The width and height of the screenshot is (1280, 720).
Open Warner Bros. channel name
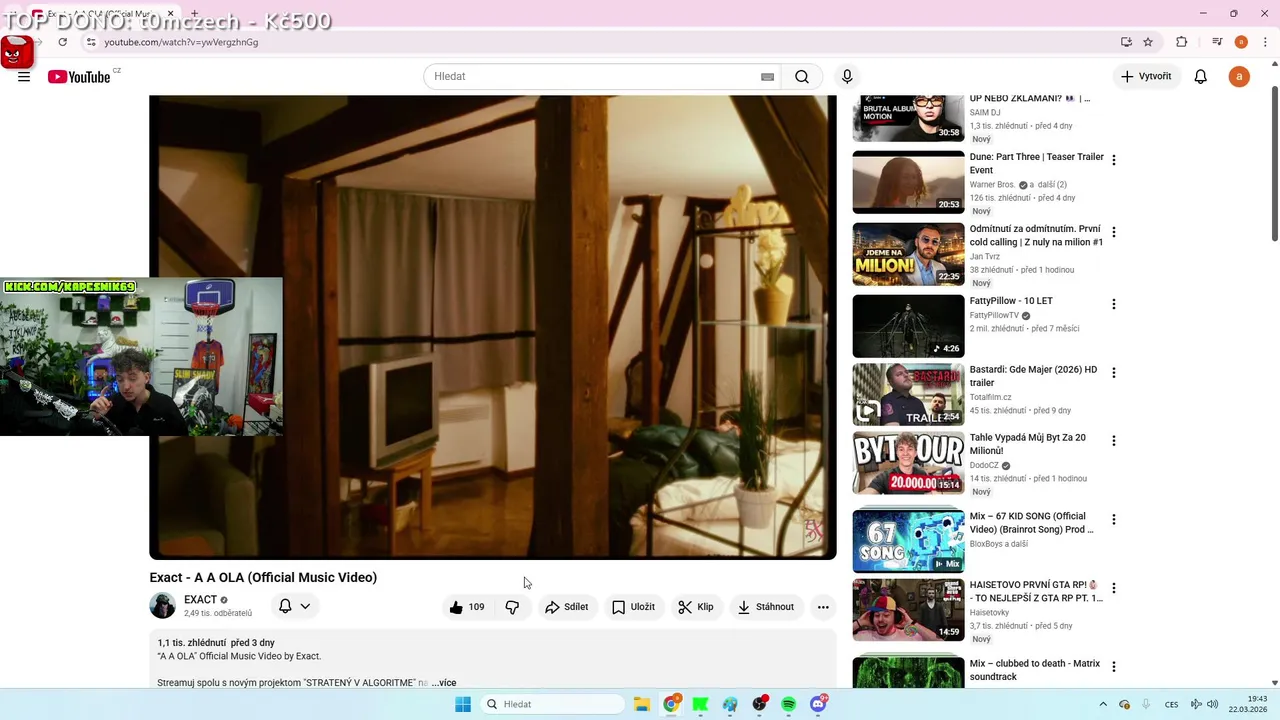click(x=992, y=185)
